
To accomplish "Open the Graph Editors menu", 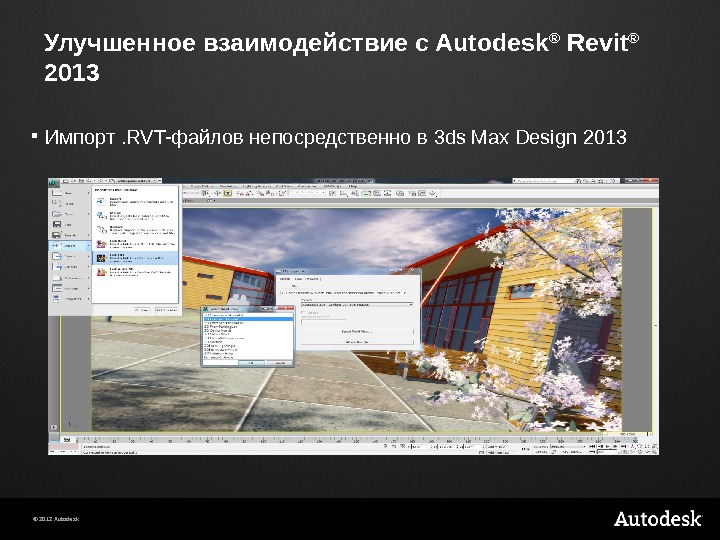I will coord(202,186).
